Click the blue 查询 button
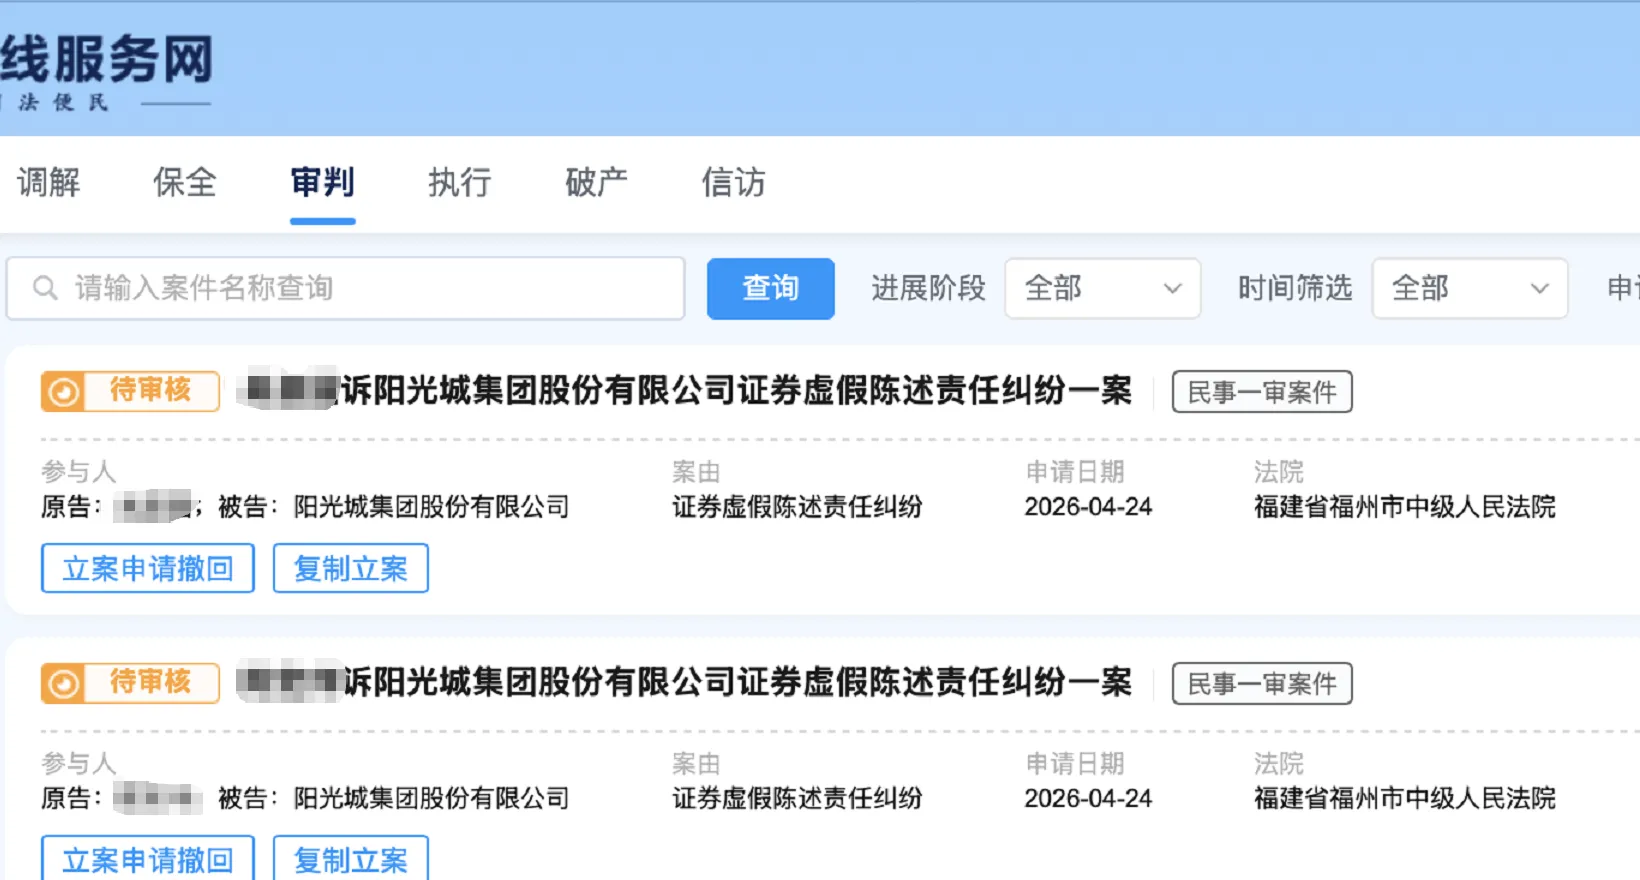The height and width of the screenshot is (880, 1640). coord(770,288)
